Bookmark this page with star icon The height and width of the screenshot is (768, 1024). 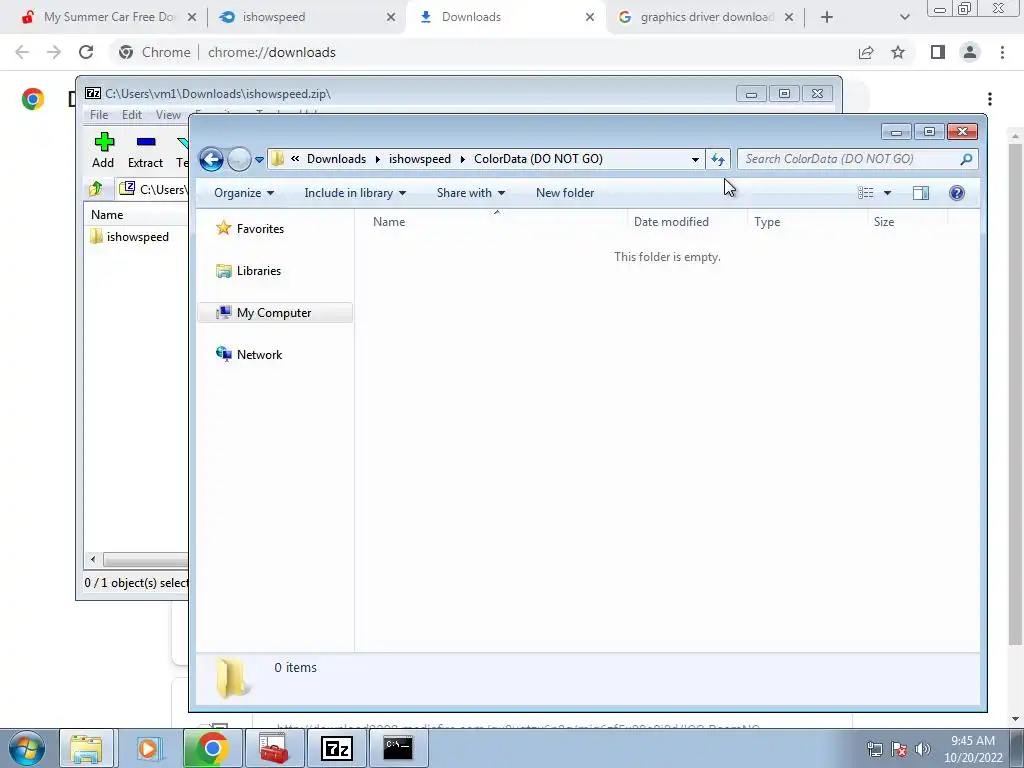[899, 52]
